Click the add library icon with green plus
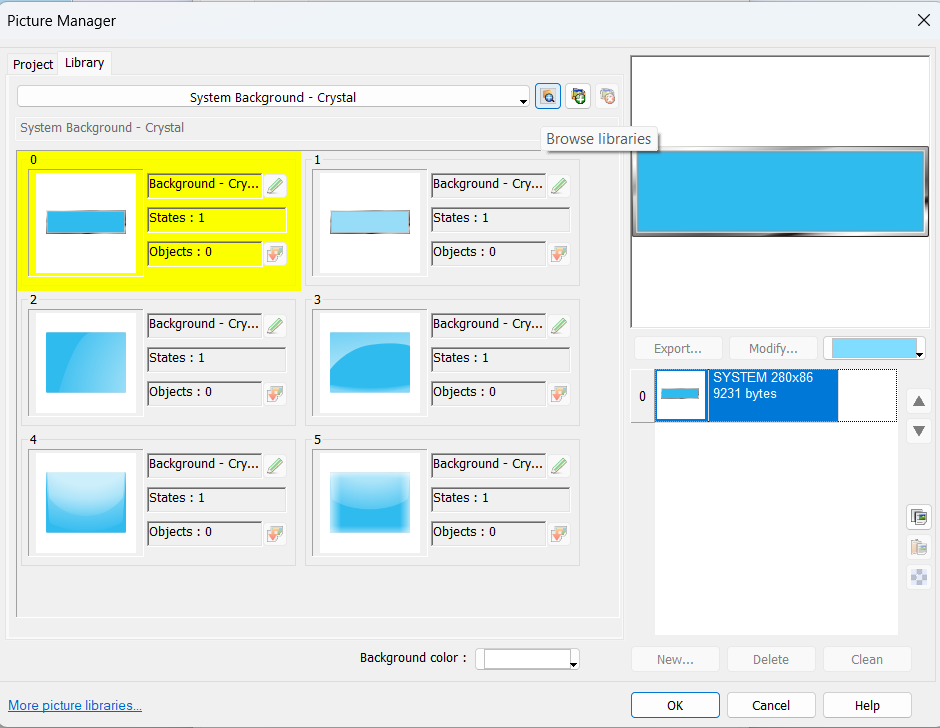This screenshot has height=728, width=940. 577,96
